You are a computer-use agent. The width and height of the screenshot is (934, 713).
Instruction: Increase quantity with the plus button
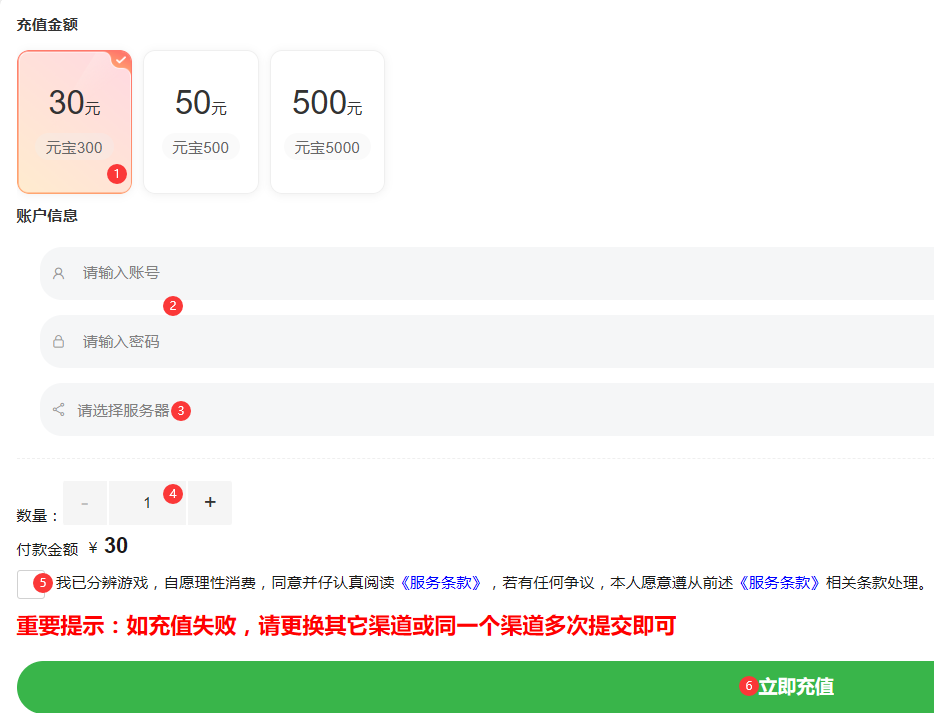210,503
